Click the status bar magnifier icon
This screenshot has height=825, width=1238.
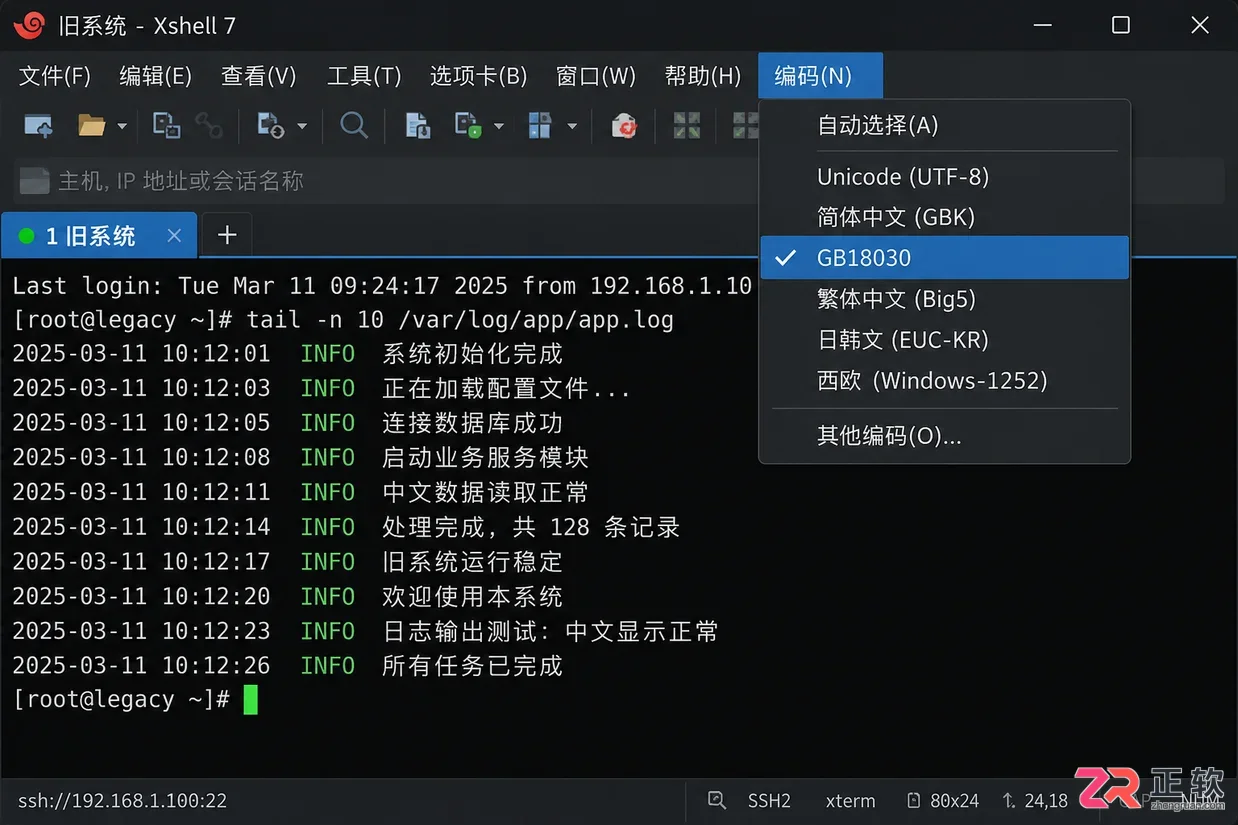(x=716, y=800)
